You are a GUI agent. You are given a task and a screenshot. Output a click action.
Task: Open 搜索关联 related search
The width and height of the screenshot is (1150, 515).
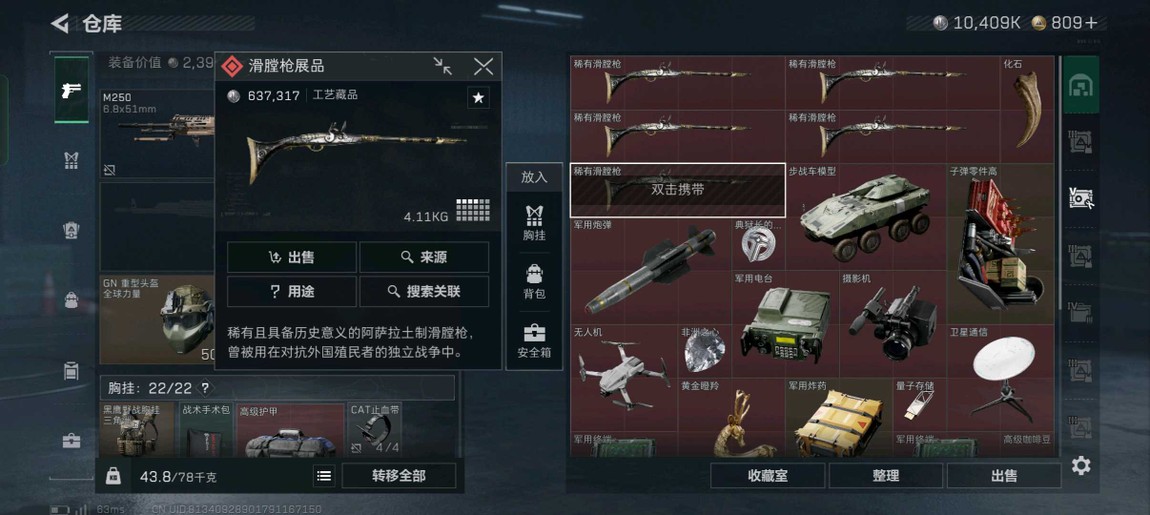point(424,291)
